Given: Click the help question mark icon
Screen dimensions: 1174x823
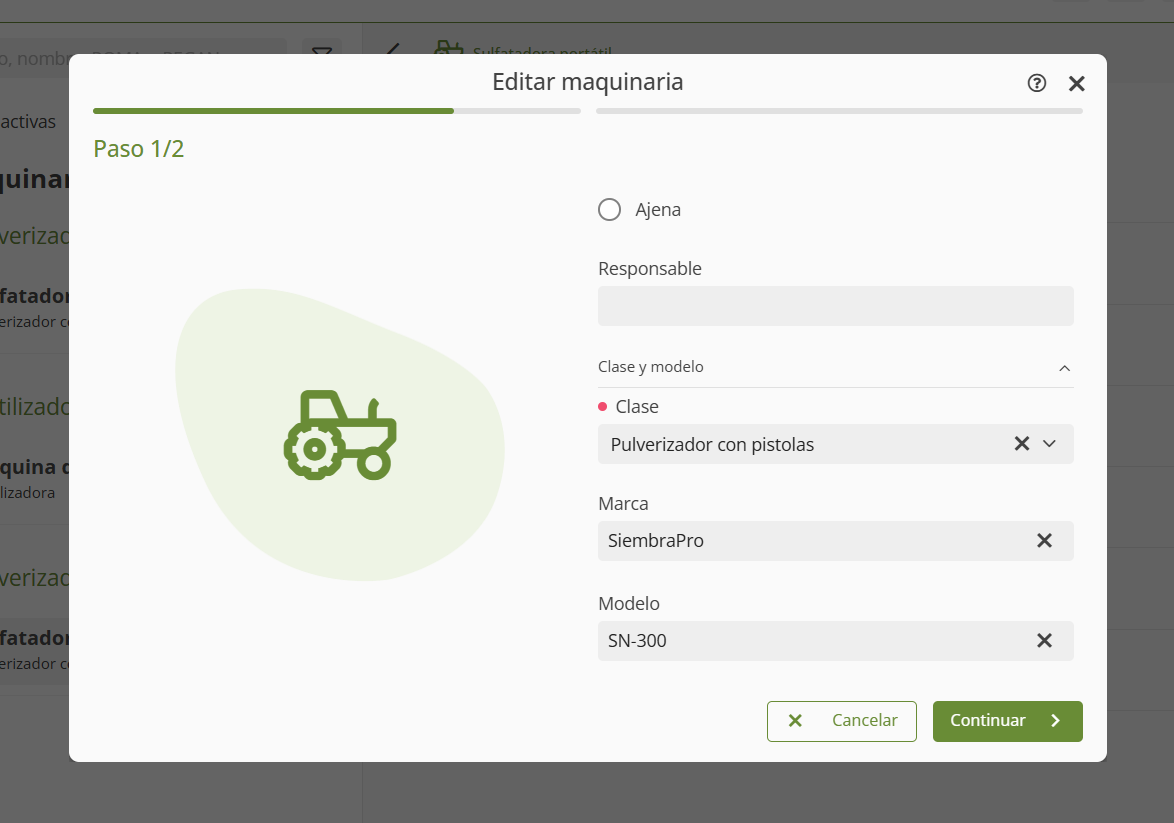Looking at the screenshot, I should 1037,83.
